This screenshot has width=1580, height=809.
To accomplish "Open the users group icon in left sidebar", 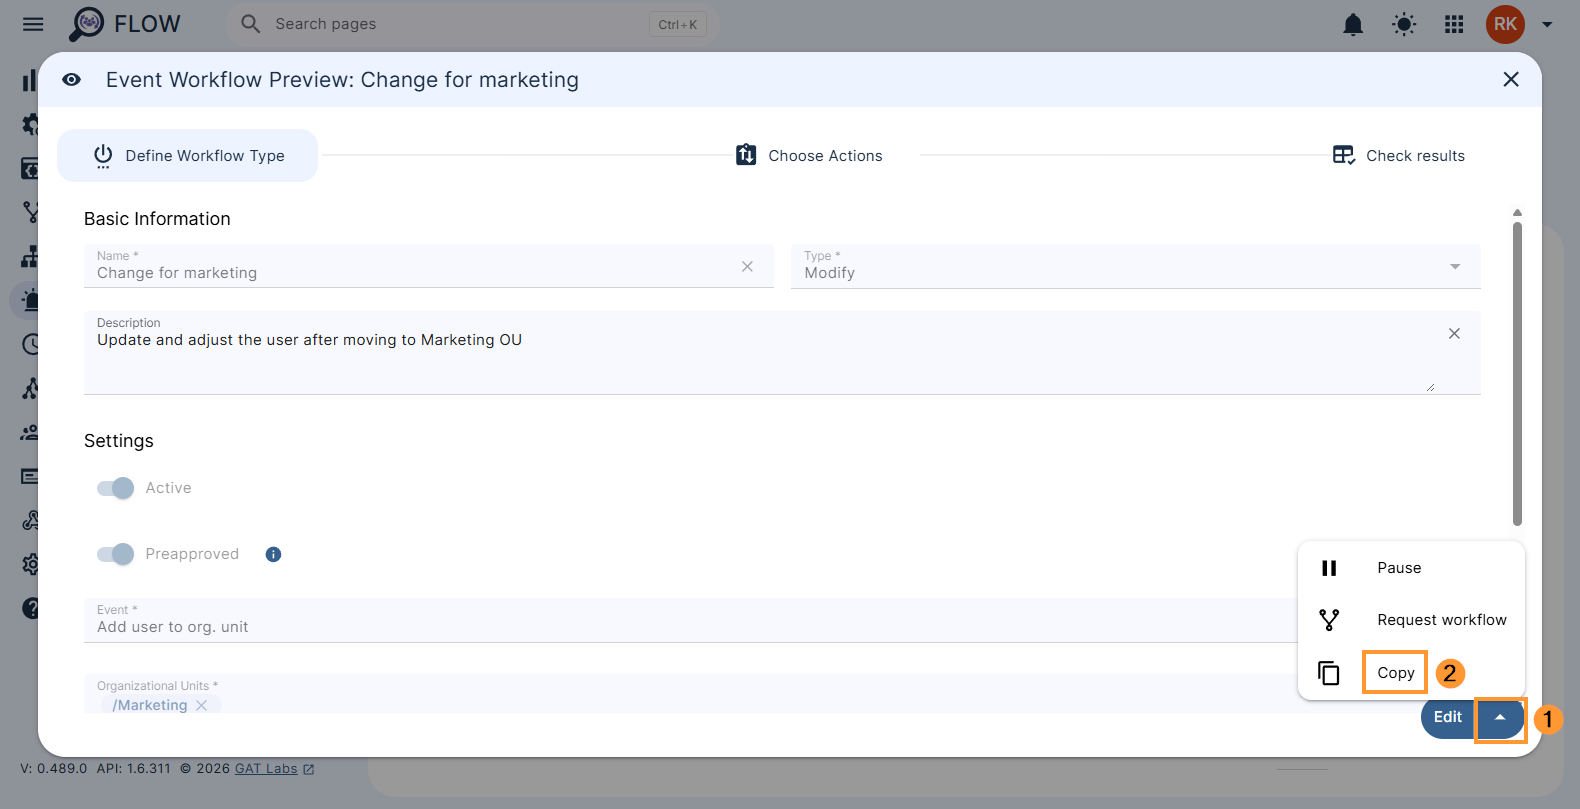I will click(30, 432).
